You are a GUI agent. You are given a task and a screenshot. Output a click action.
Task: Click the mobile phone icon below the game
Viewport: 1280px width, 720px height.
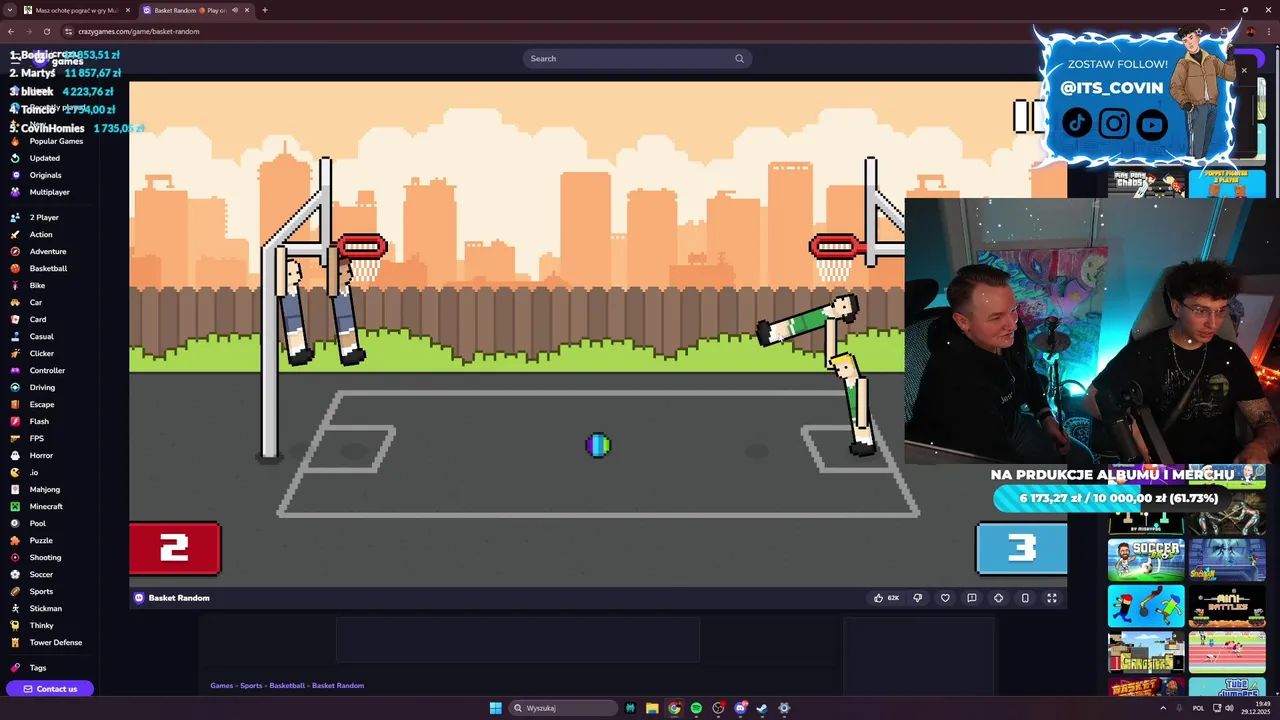pos(1025,598)
